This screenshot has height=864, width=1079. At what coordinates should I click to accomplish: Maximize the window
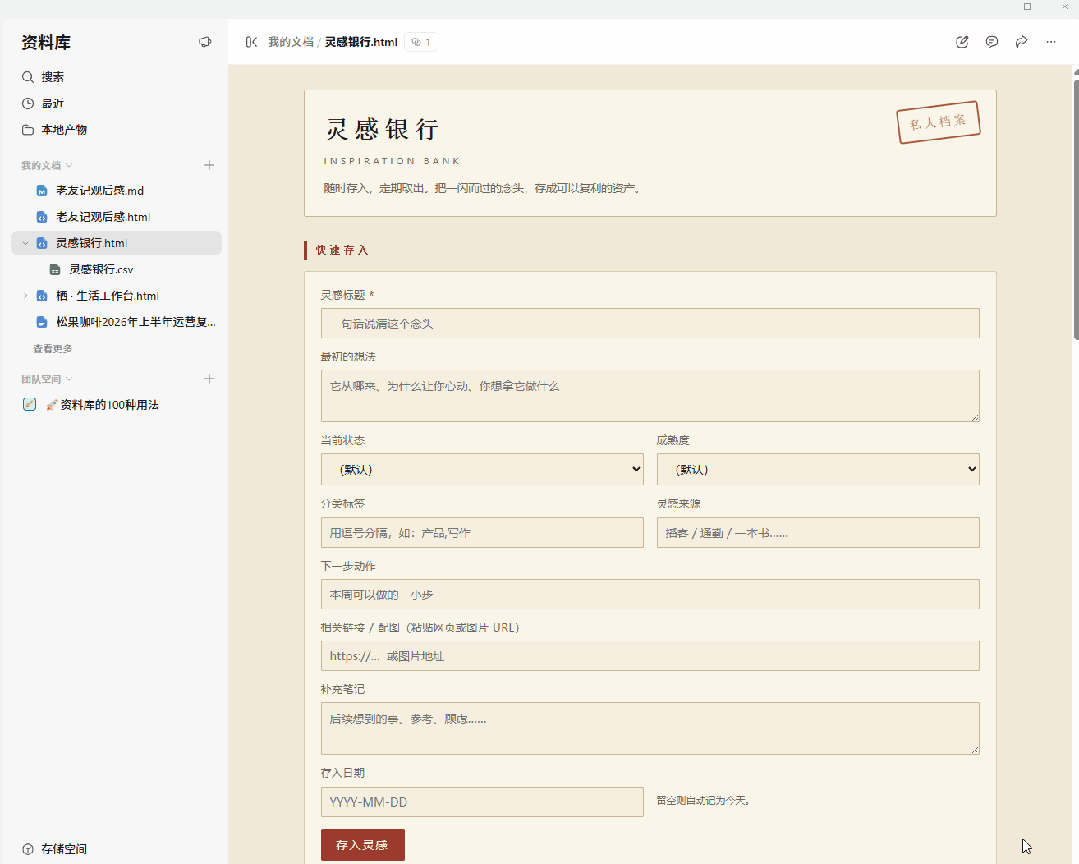[x=1027, y=6]
